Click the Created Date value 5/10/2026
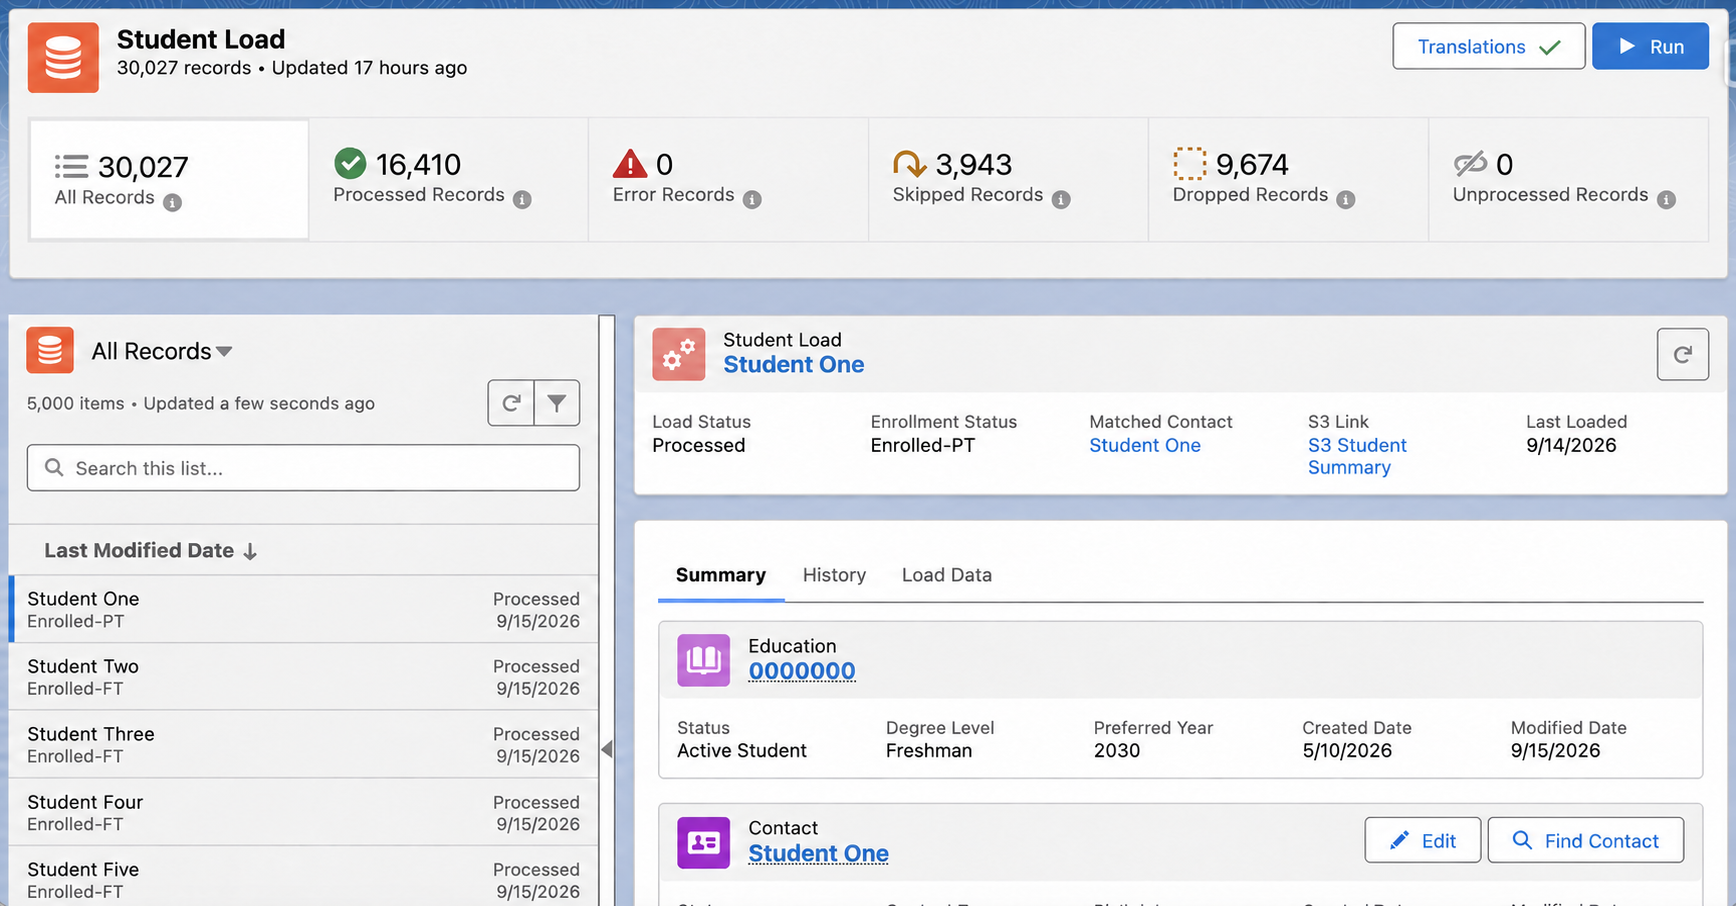Screen dimensions: 1736x906 1347,751
